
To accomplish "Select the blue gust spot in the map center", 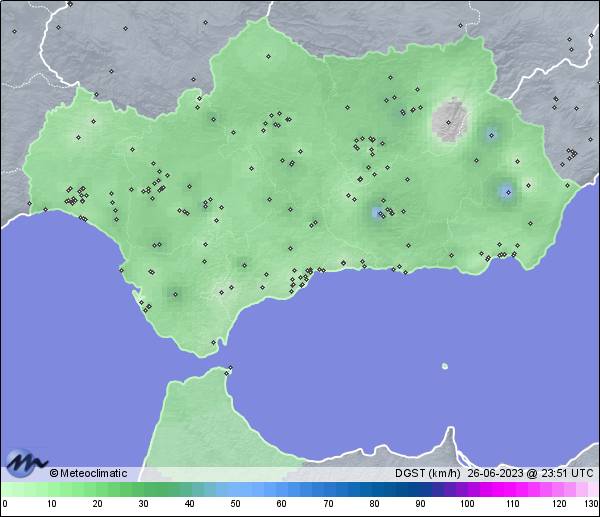I will coord(377,212).
